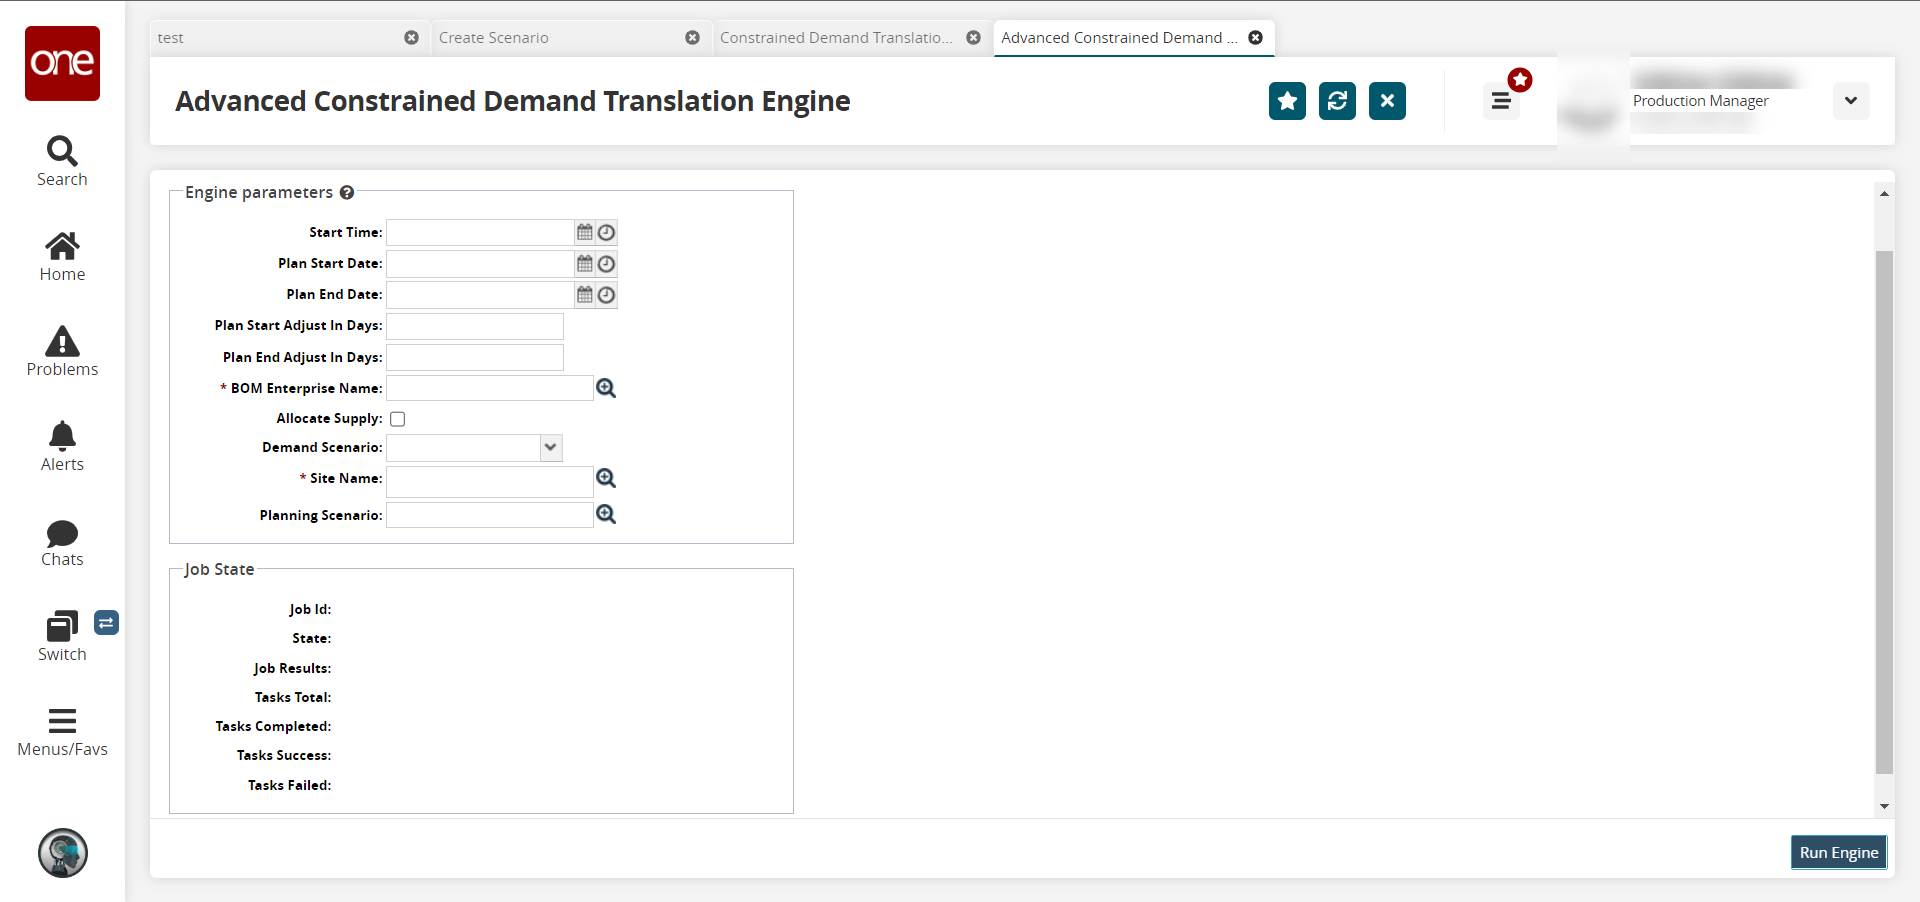This screenshot has height=902, width=1920.
Task: Click the blue swap arrows badge near Switch
Action: pyautogui.click(x=106, y=623)
